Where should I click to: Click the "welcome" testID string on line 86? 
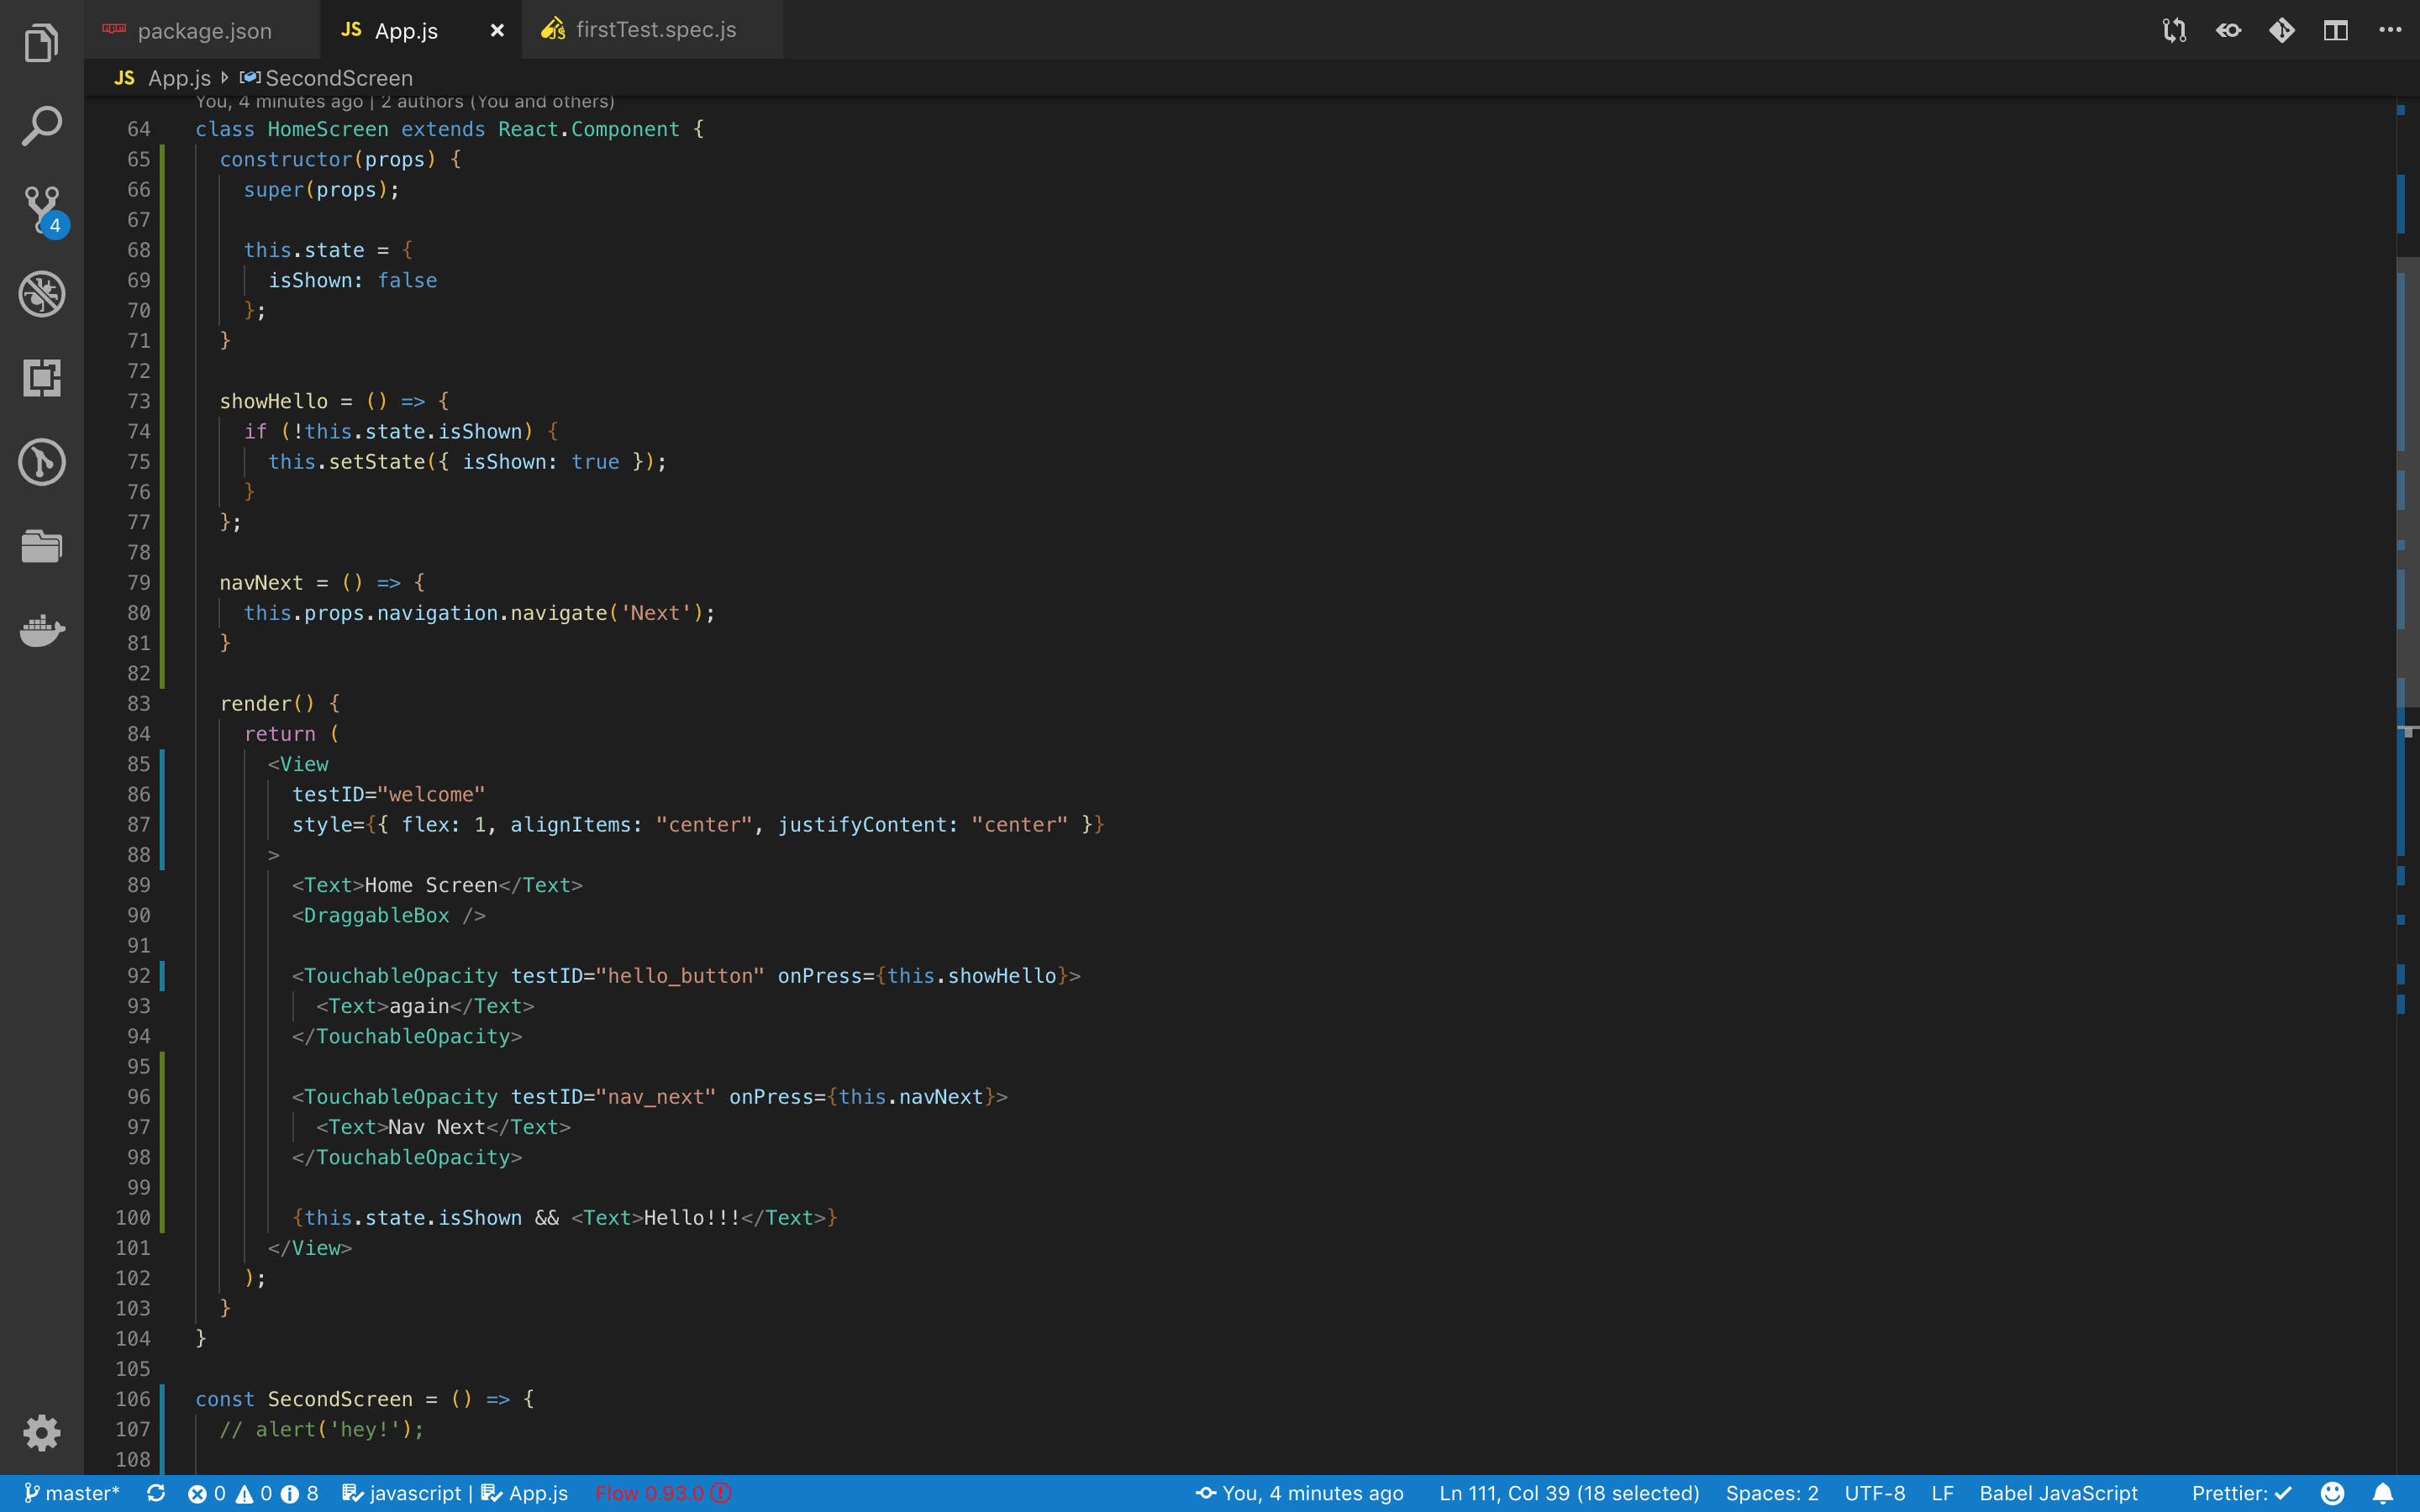point(431,794)
